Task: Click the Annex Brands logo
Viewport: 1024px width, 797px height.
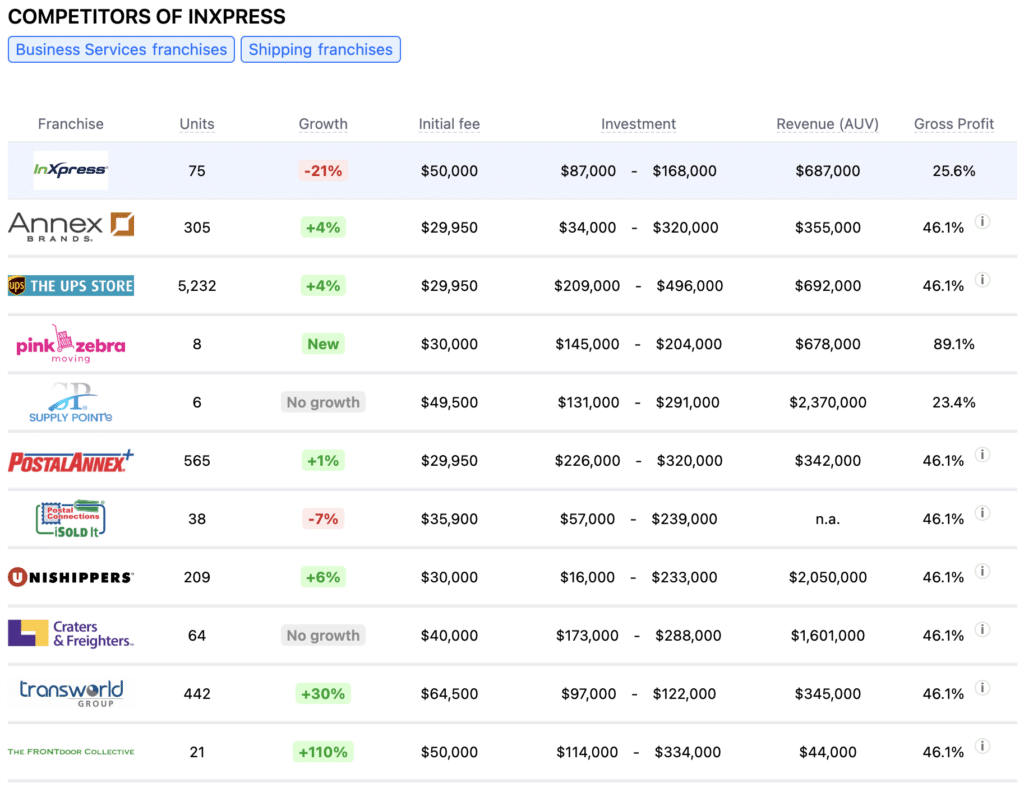Action: [71, 227]
